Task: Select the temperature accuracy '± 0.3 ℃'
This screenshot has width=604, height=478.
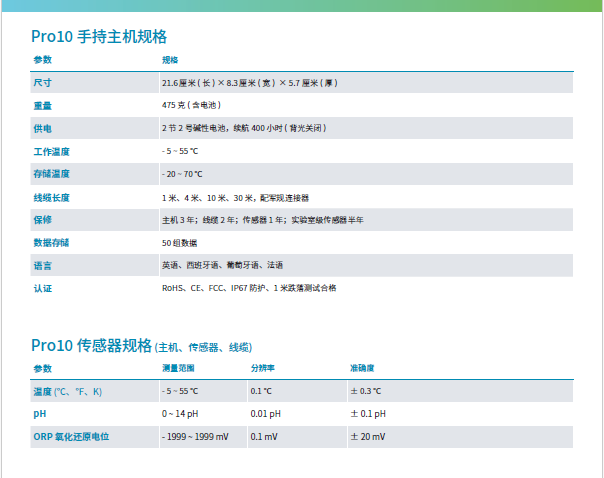Action: coord(366,391)
